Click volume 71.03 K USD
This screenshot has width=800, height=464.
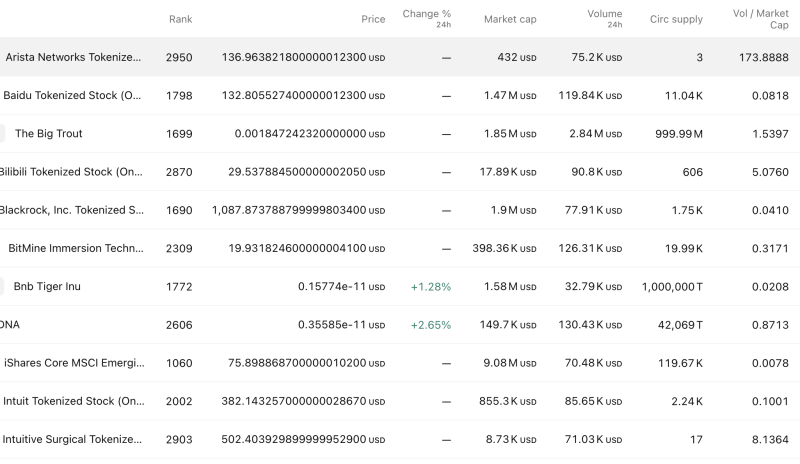pyautogui.click(x=593, y=439)
